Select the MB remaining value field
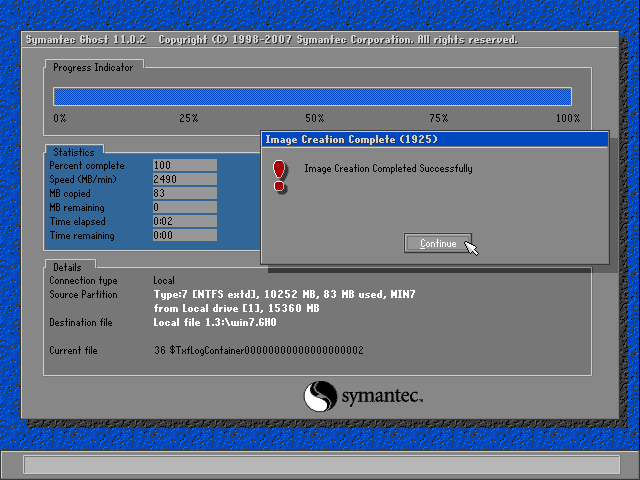Viewport: 640px width, 480px height. (x=184, y=207)
